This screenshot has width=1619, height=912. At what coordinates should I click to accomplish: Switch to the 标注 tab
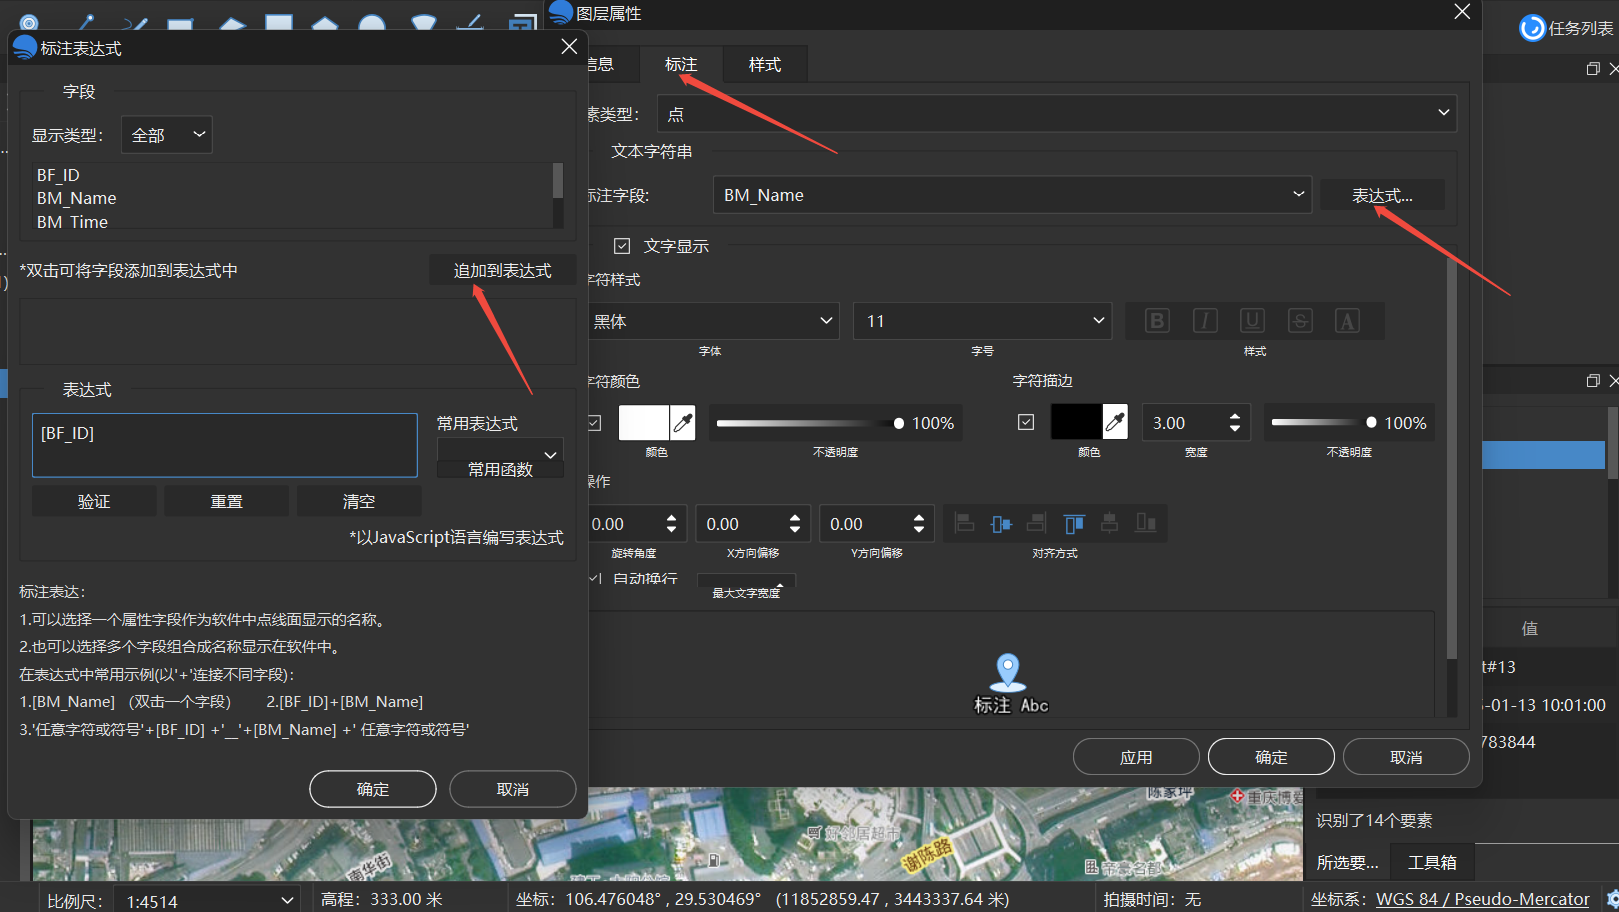pyautogui.click(x=681, y=63)
